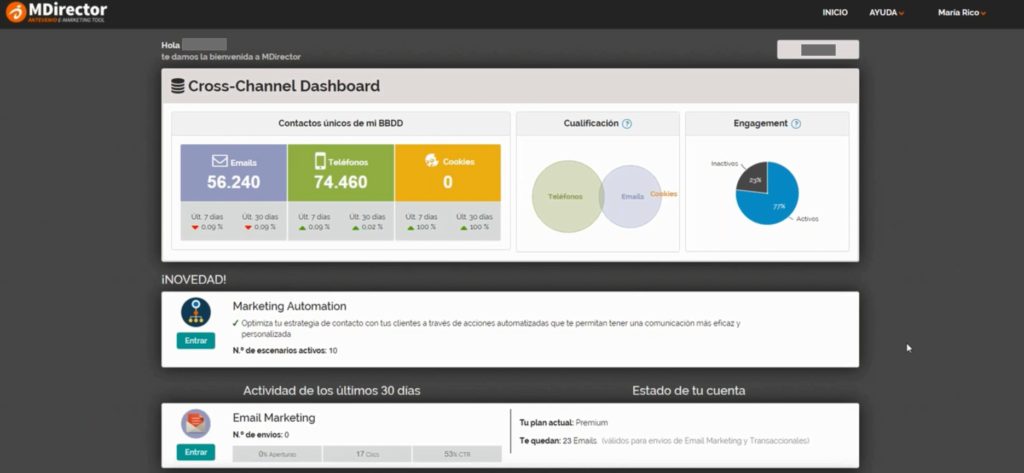Image resolution: width=1024 pixels, height=473 pixels.
Task: Click the Email Marketing heading
Action: pyautogui.click(x=274, y=417)
